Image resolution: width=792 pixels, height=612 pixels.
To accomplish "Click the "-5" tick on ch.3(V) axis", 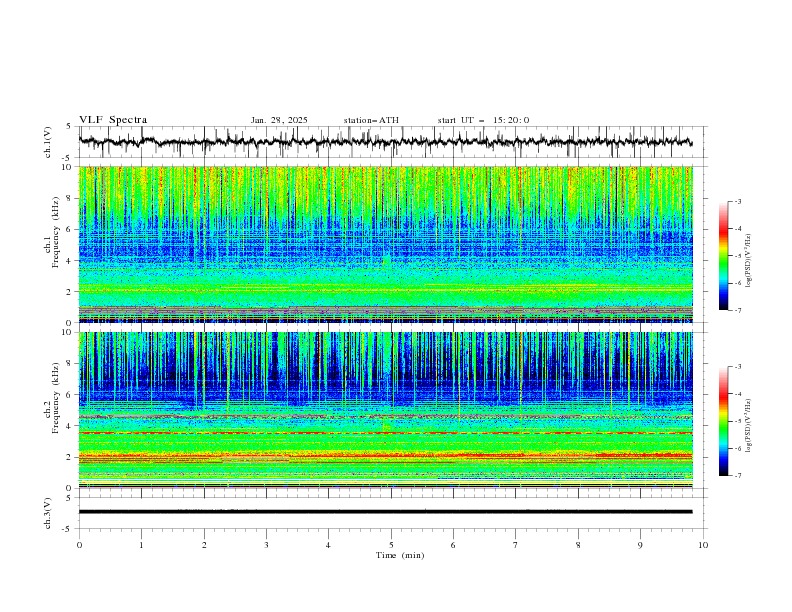I will (68, 529).
